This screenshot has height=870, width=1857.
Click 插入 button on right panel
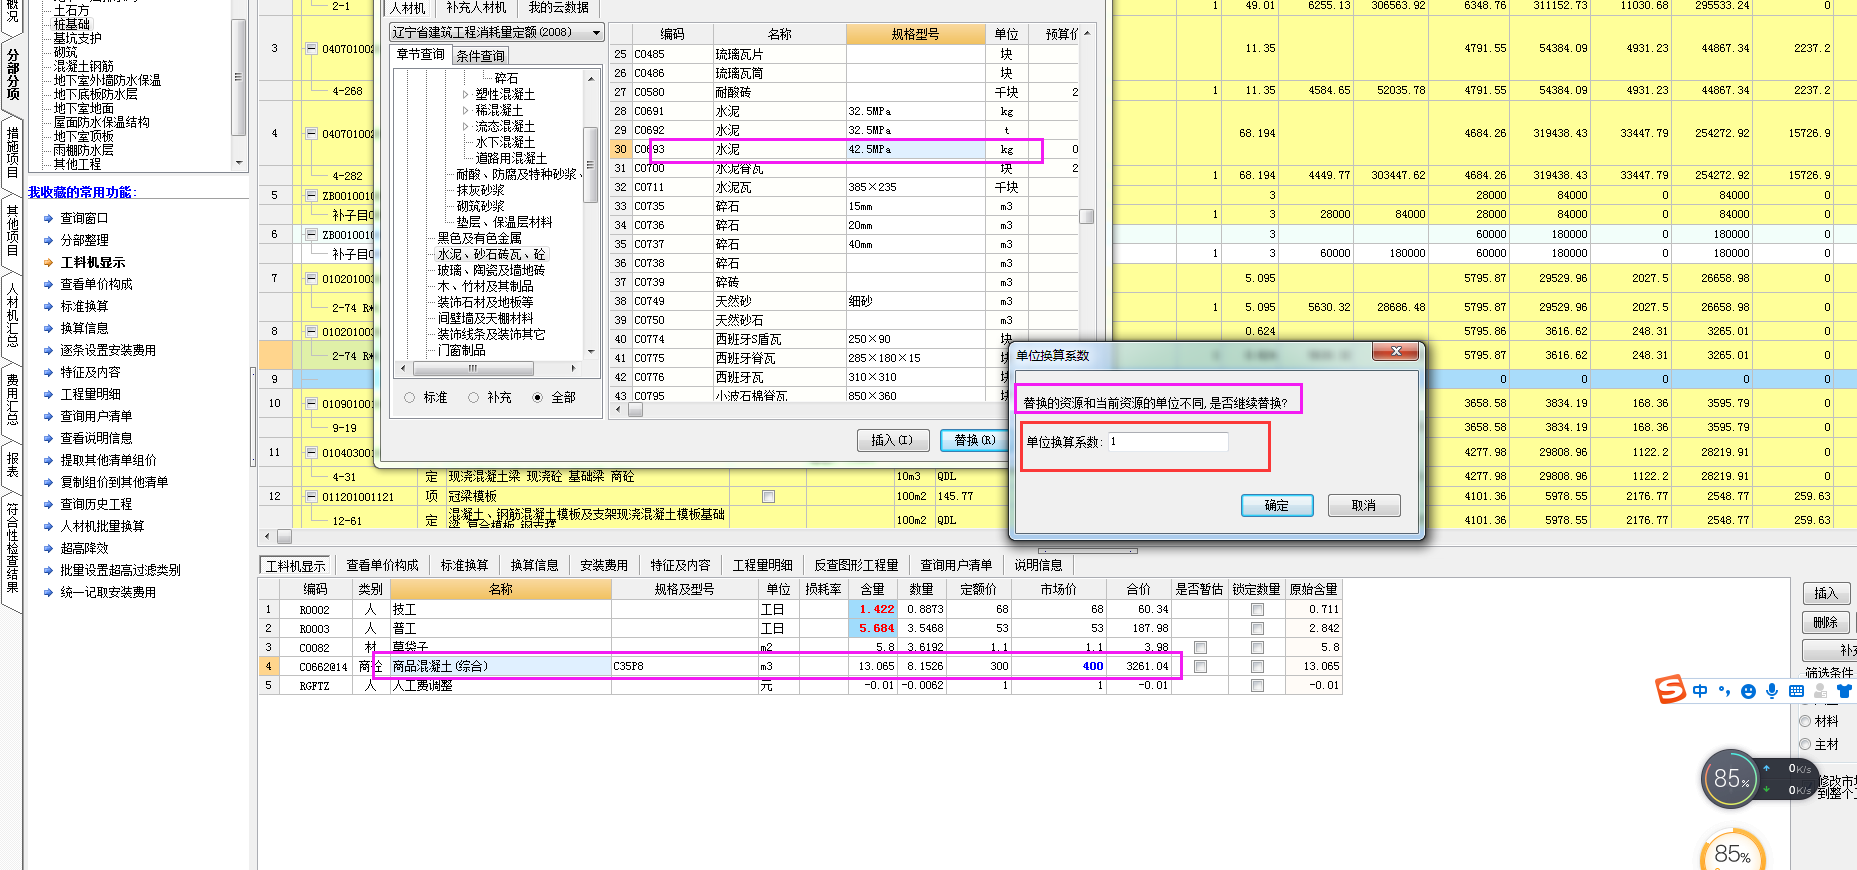[1826, 593]
